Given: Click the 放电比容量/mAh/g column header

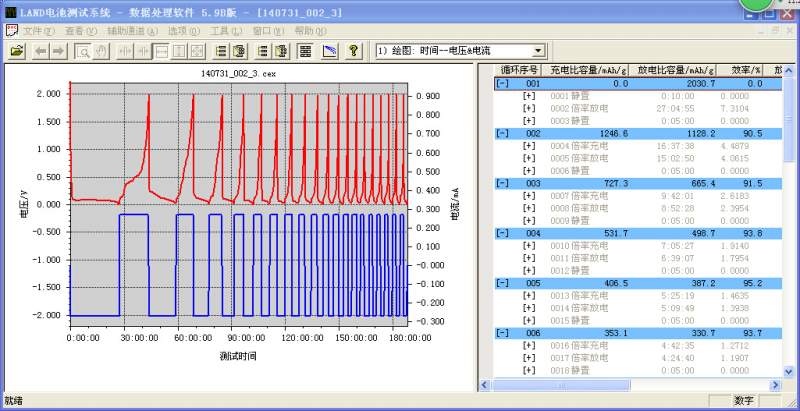Looking at the screenshot, I should point(673,70).
